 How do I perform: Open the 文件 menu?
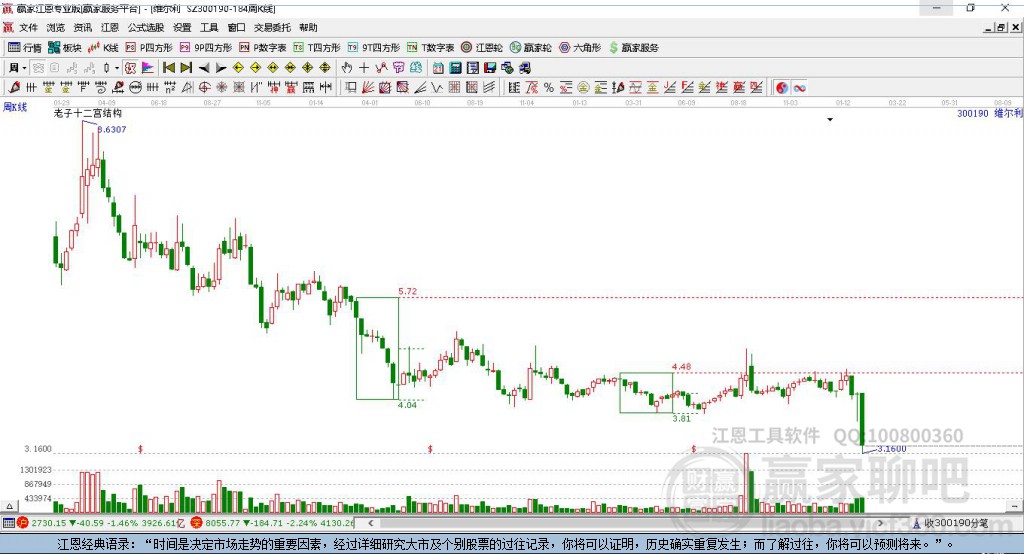[x=28, y=27]
